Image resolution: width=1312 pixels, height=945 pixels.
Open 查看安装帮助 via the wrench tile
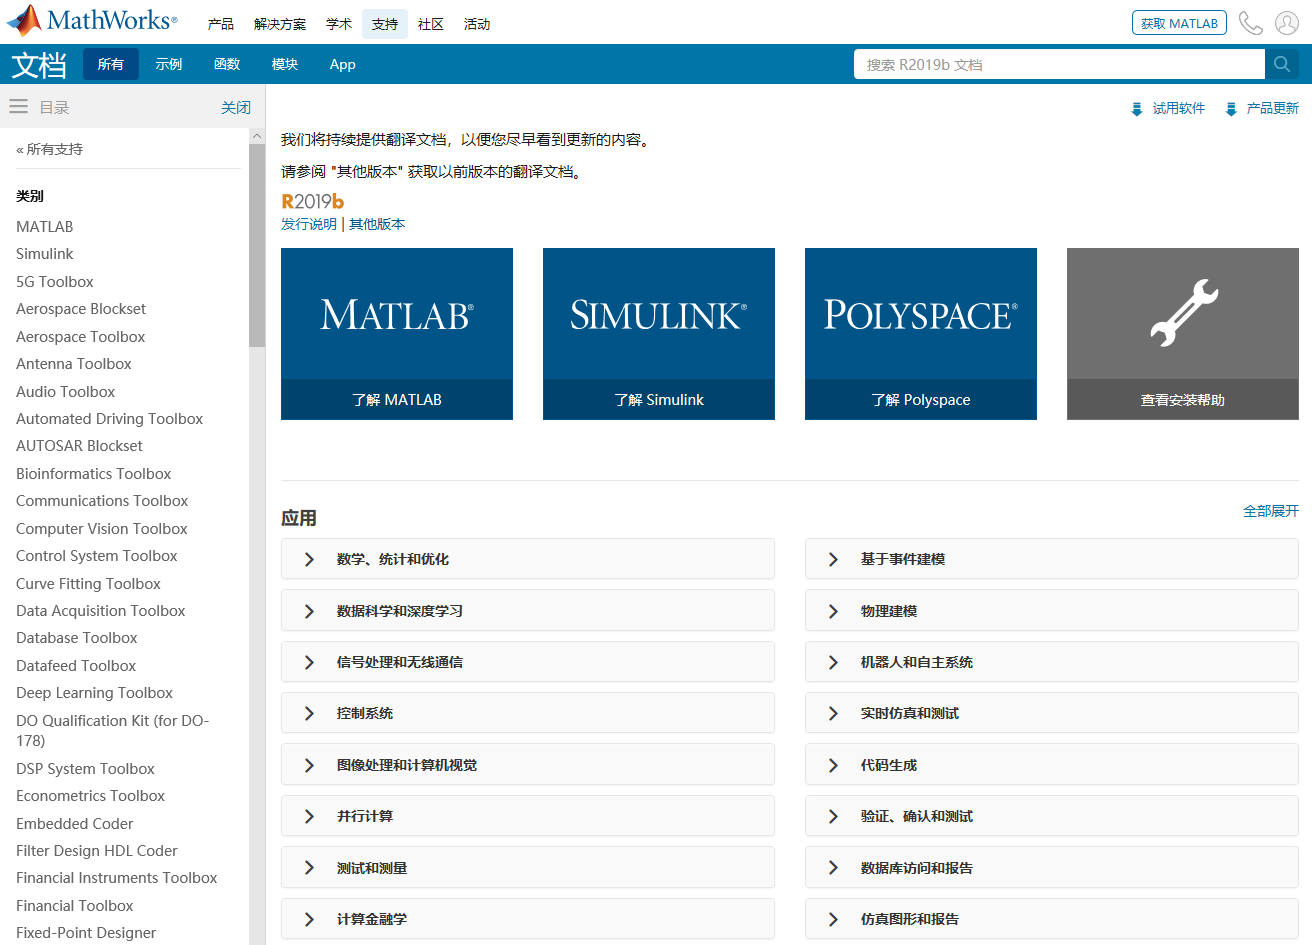1182,399
